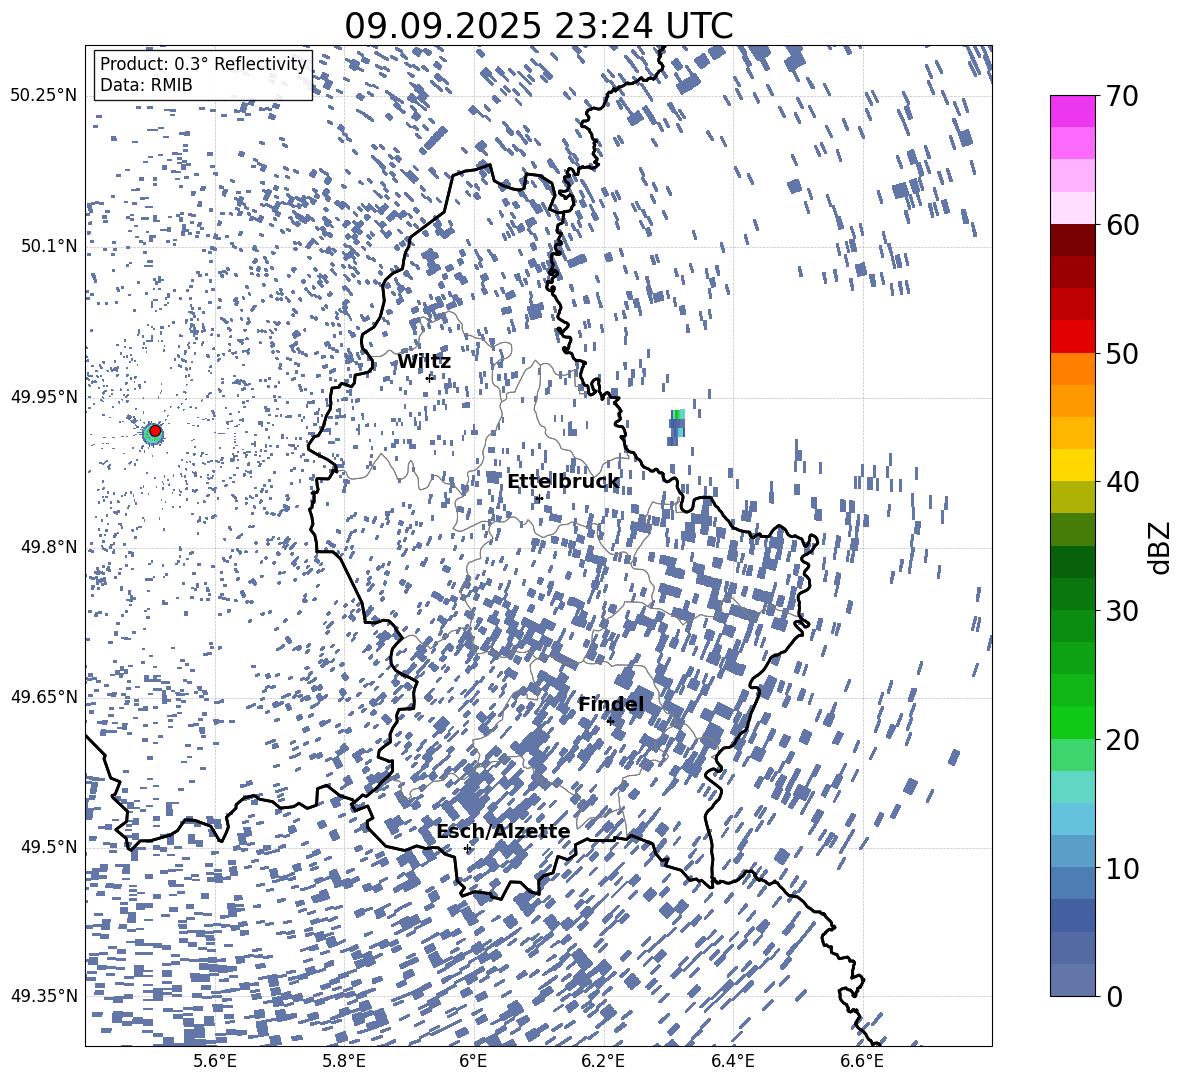The width and height of the screenshot is (1184, 1081).
Task: Click the colorbar 60 tick label
Action: [1122, 225]
